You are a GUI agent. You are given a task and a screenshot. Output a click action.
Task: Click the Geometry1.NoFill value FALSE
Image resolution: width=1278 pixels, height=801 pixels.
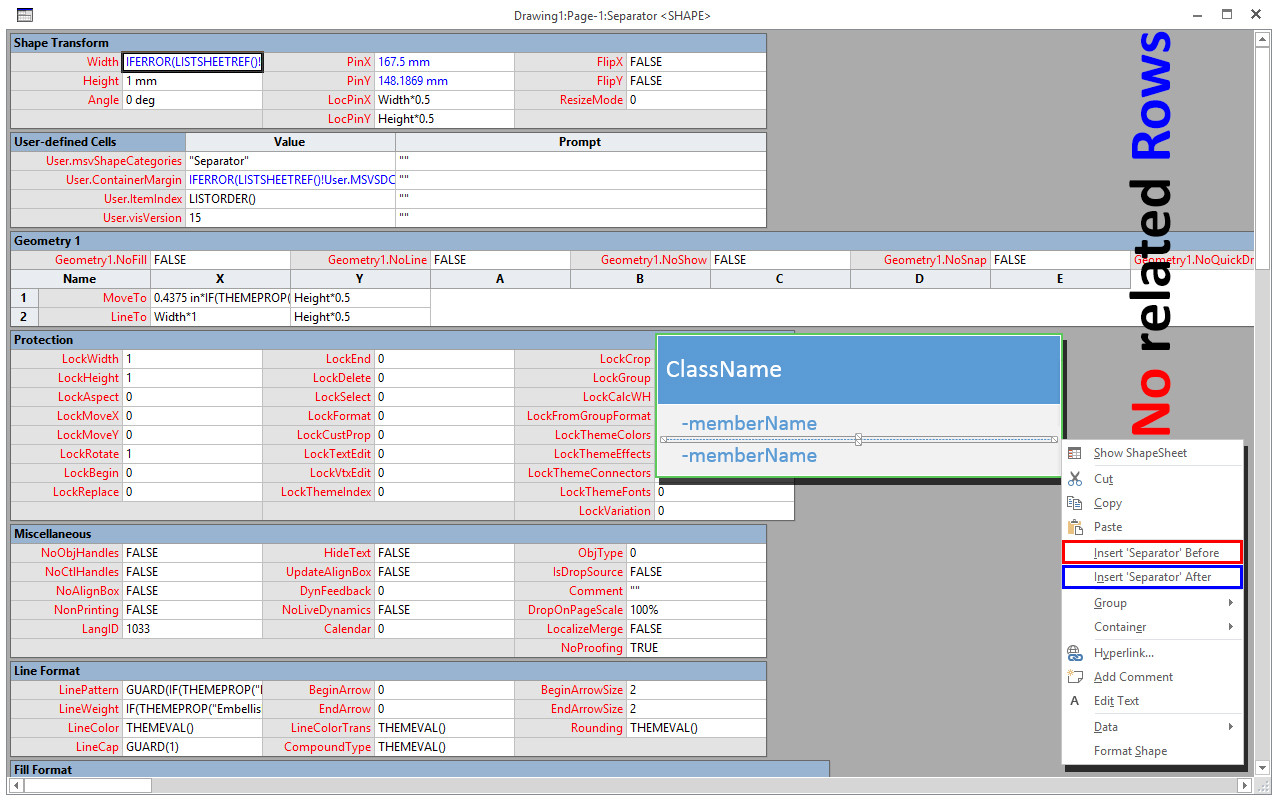point(220,260)
